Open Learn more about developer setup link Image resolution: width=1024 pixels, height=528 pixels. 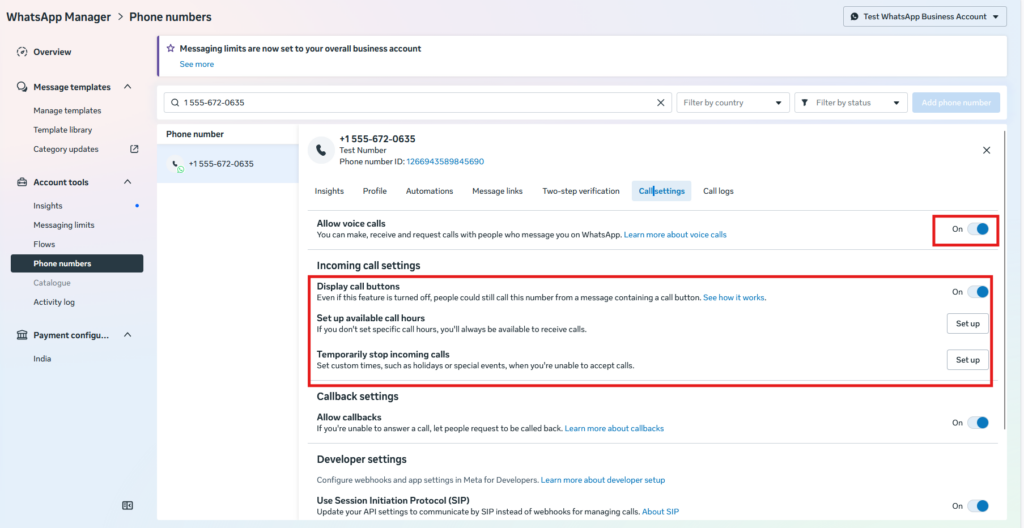(x=603, y=480)
